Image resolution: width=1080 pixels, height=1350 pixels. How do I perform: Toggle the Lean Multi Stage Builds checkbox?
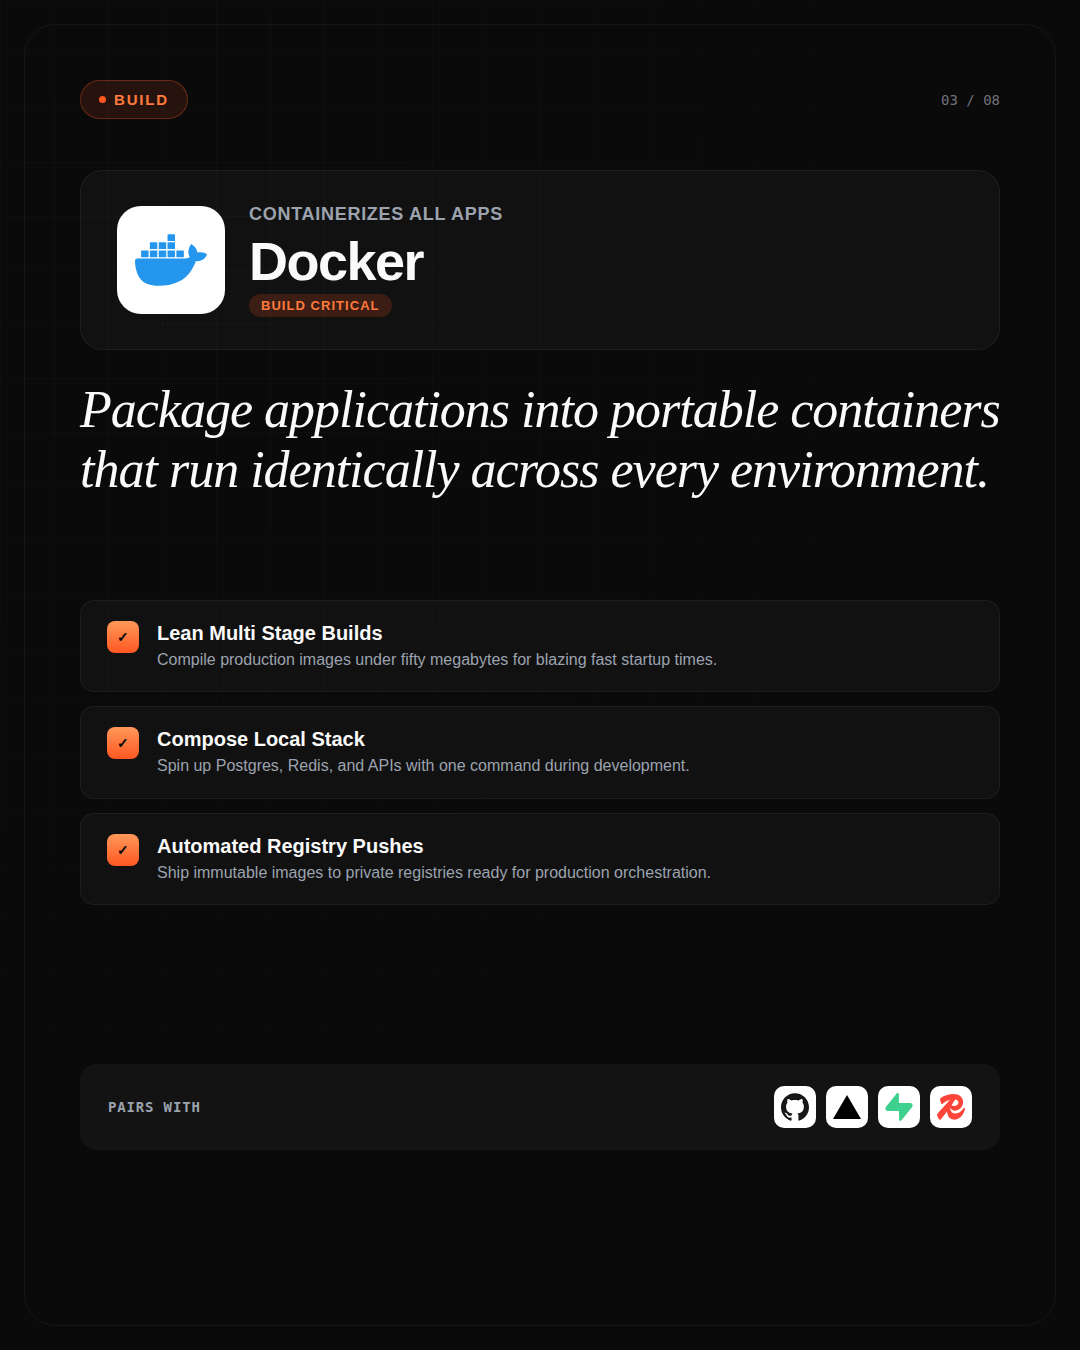click(123, 637)
